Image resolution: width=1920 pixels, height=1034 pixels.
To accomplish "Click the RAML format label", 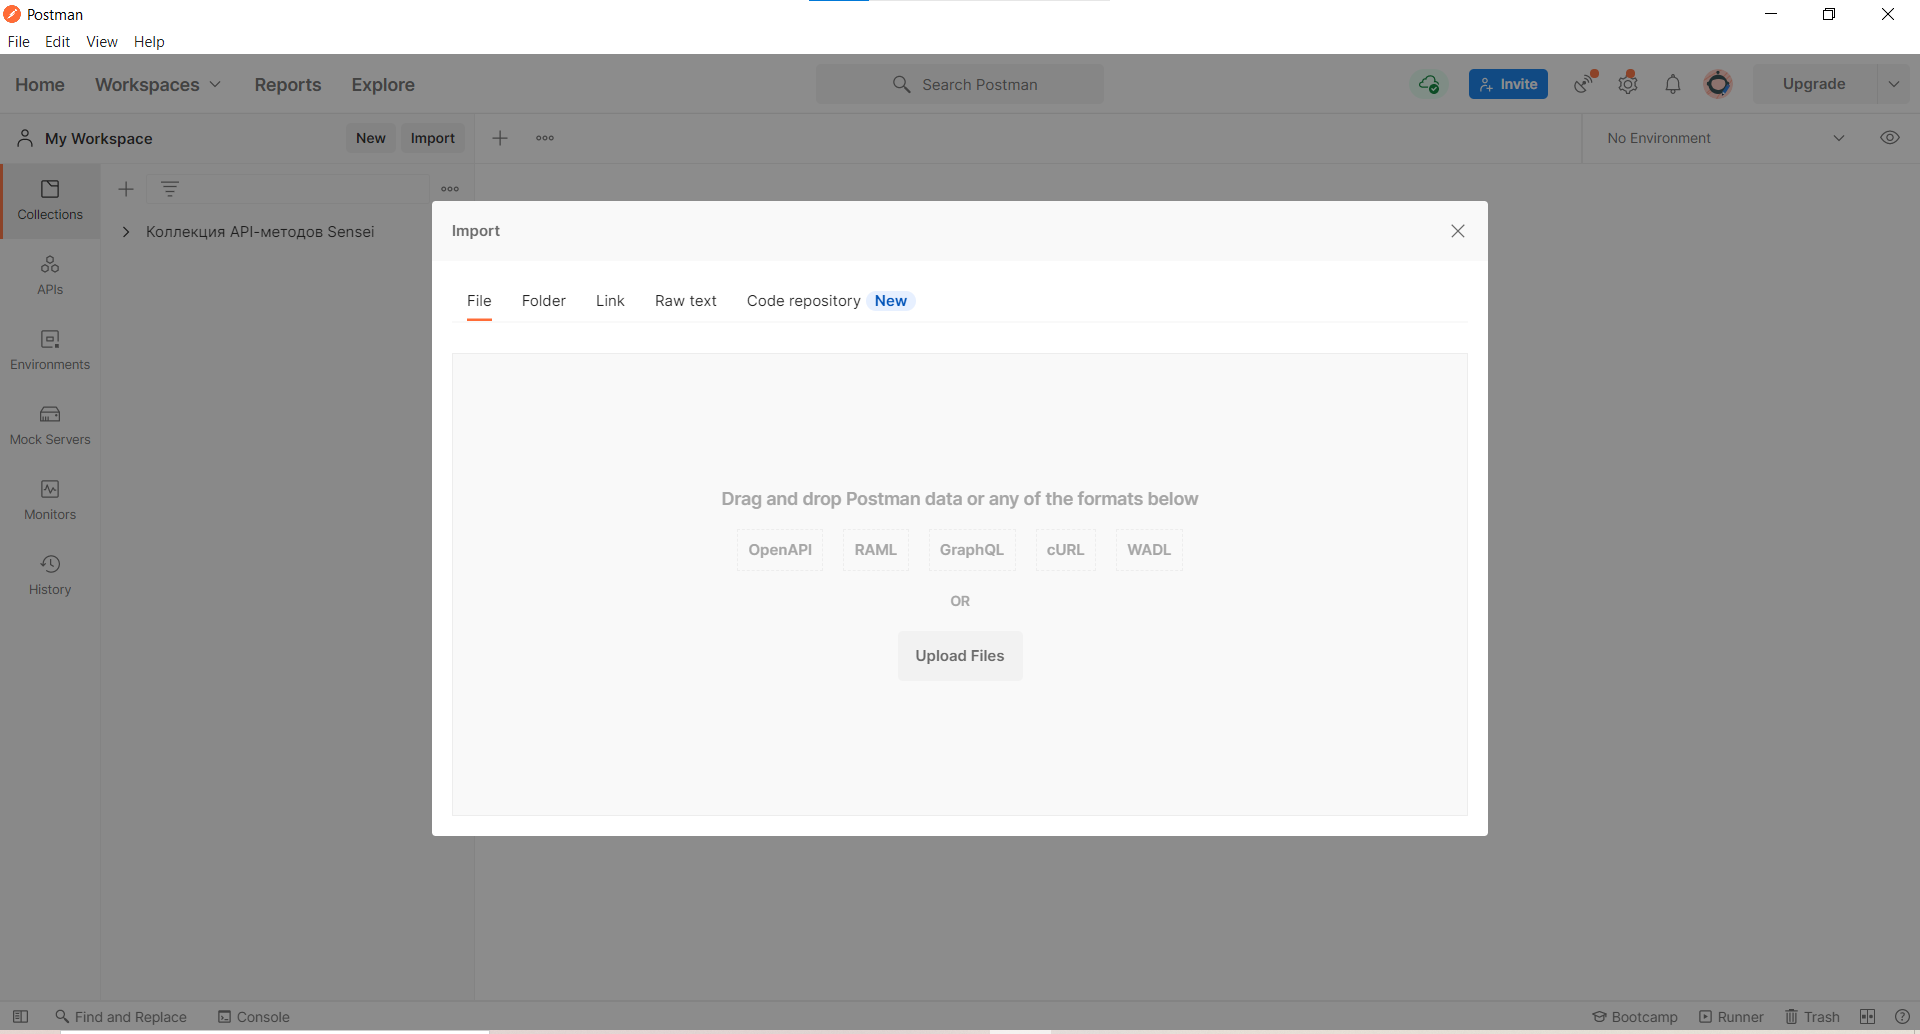I will [x=876, y=550].
